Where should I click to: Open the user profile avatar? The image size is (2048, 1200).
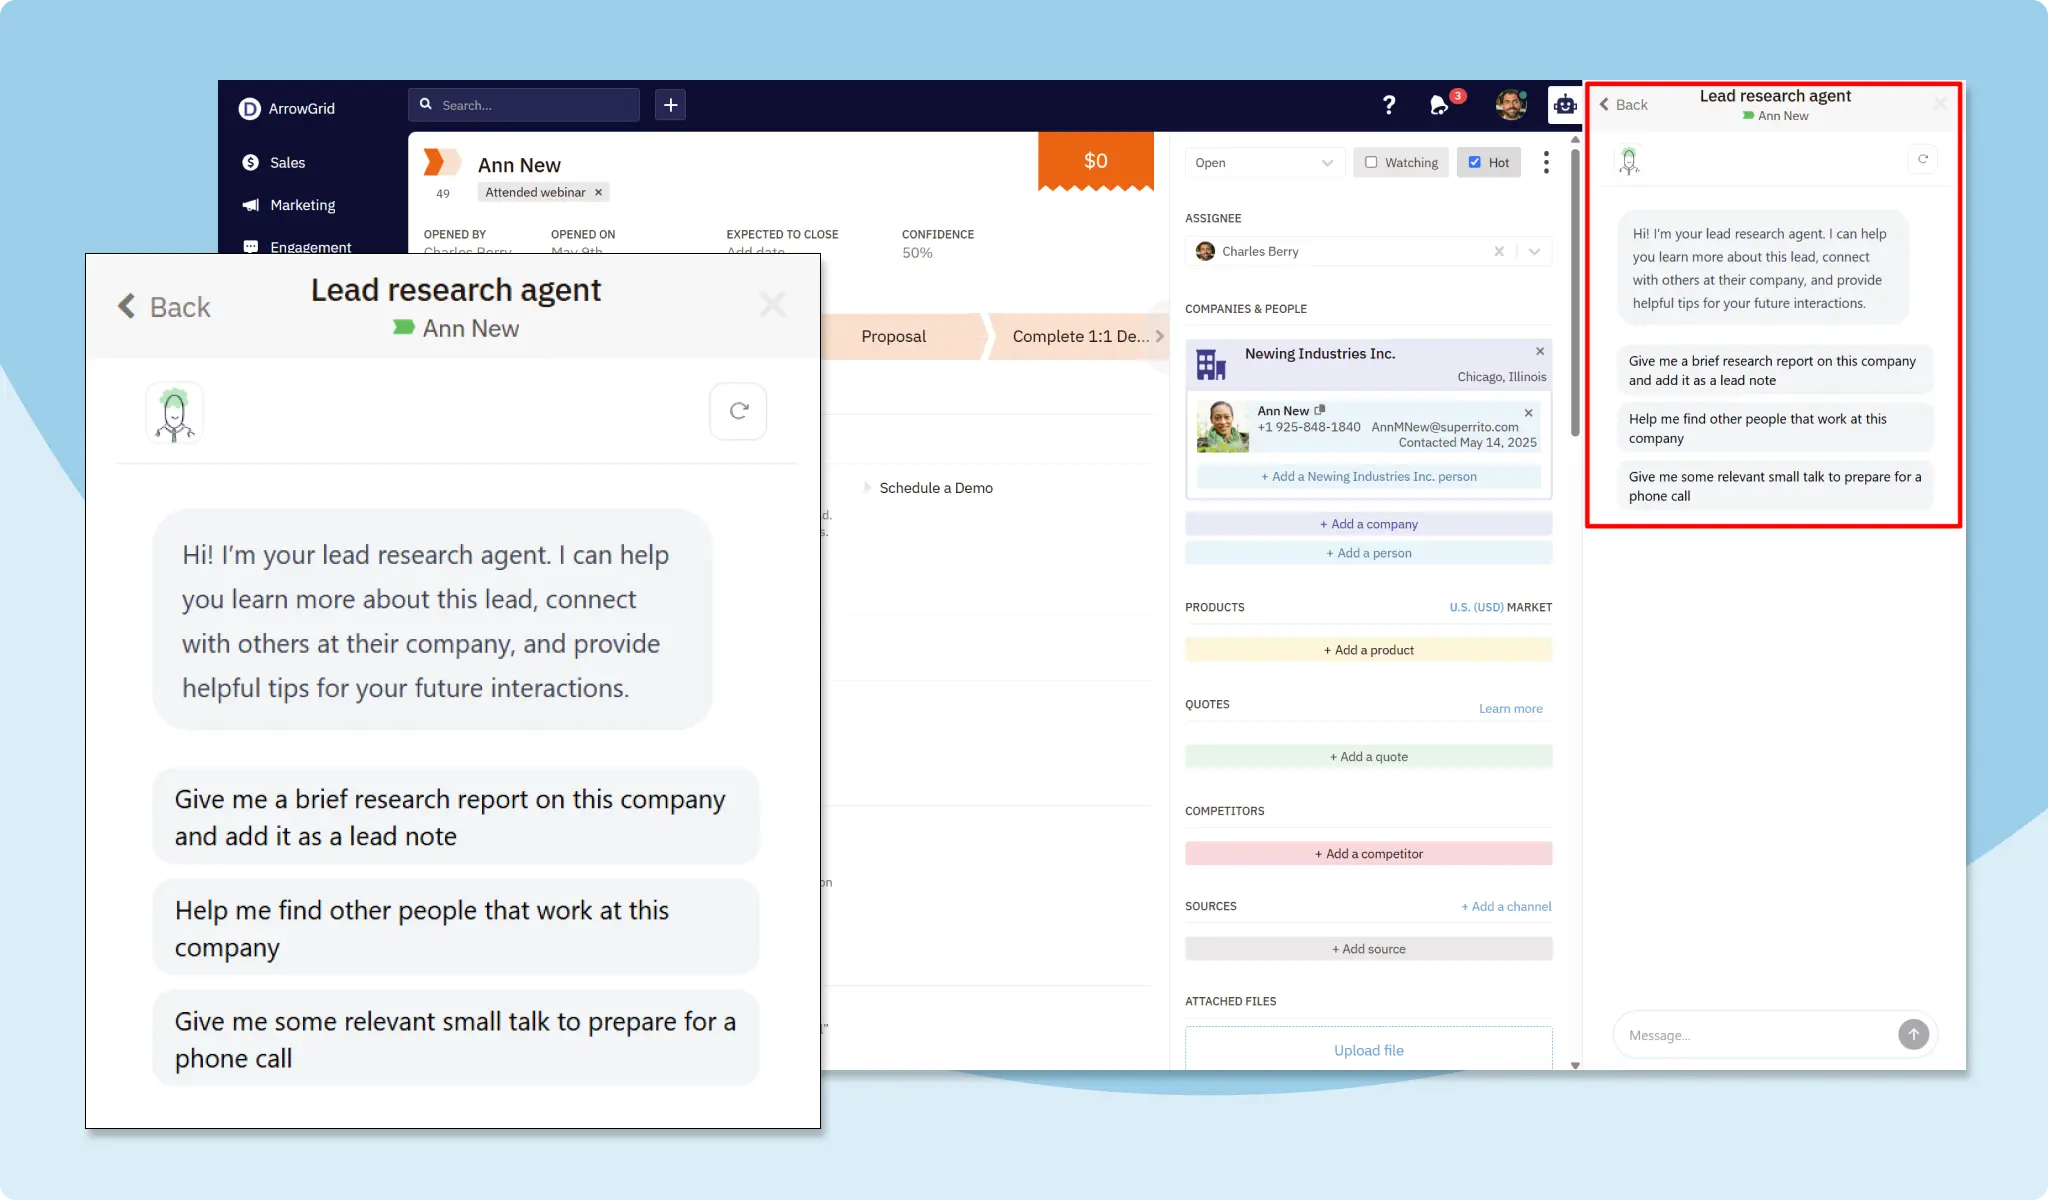coord(1511,104)
